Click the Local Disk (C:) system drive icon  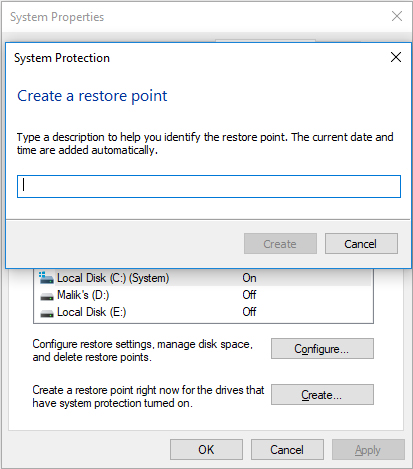[46, 278]
